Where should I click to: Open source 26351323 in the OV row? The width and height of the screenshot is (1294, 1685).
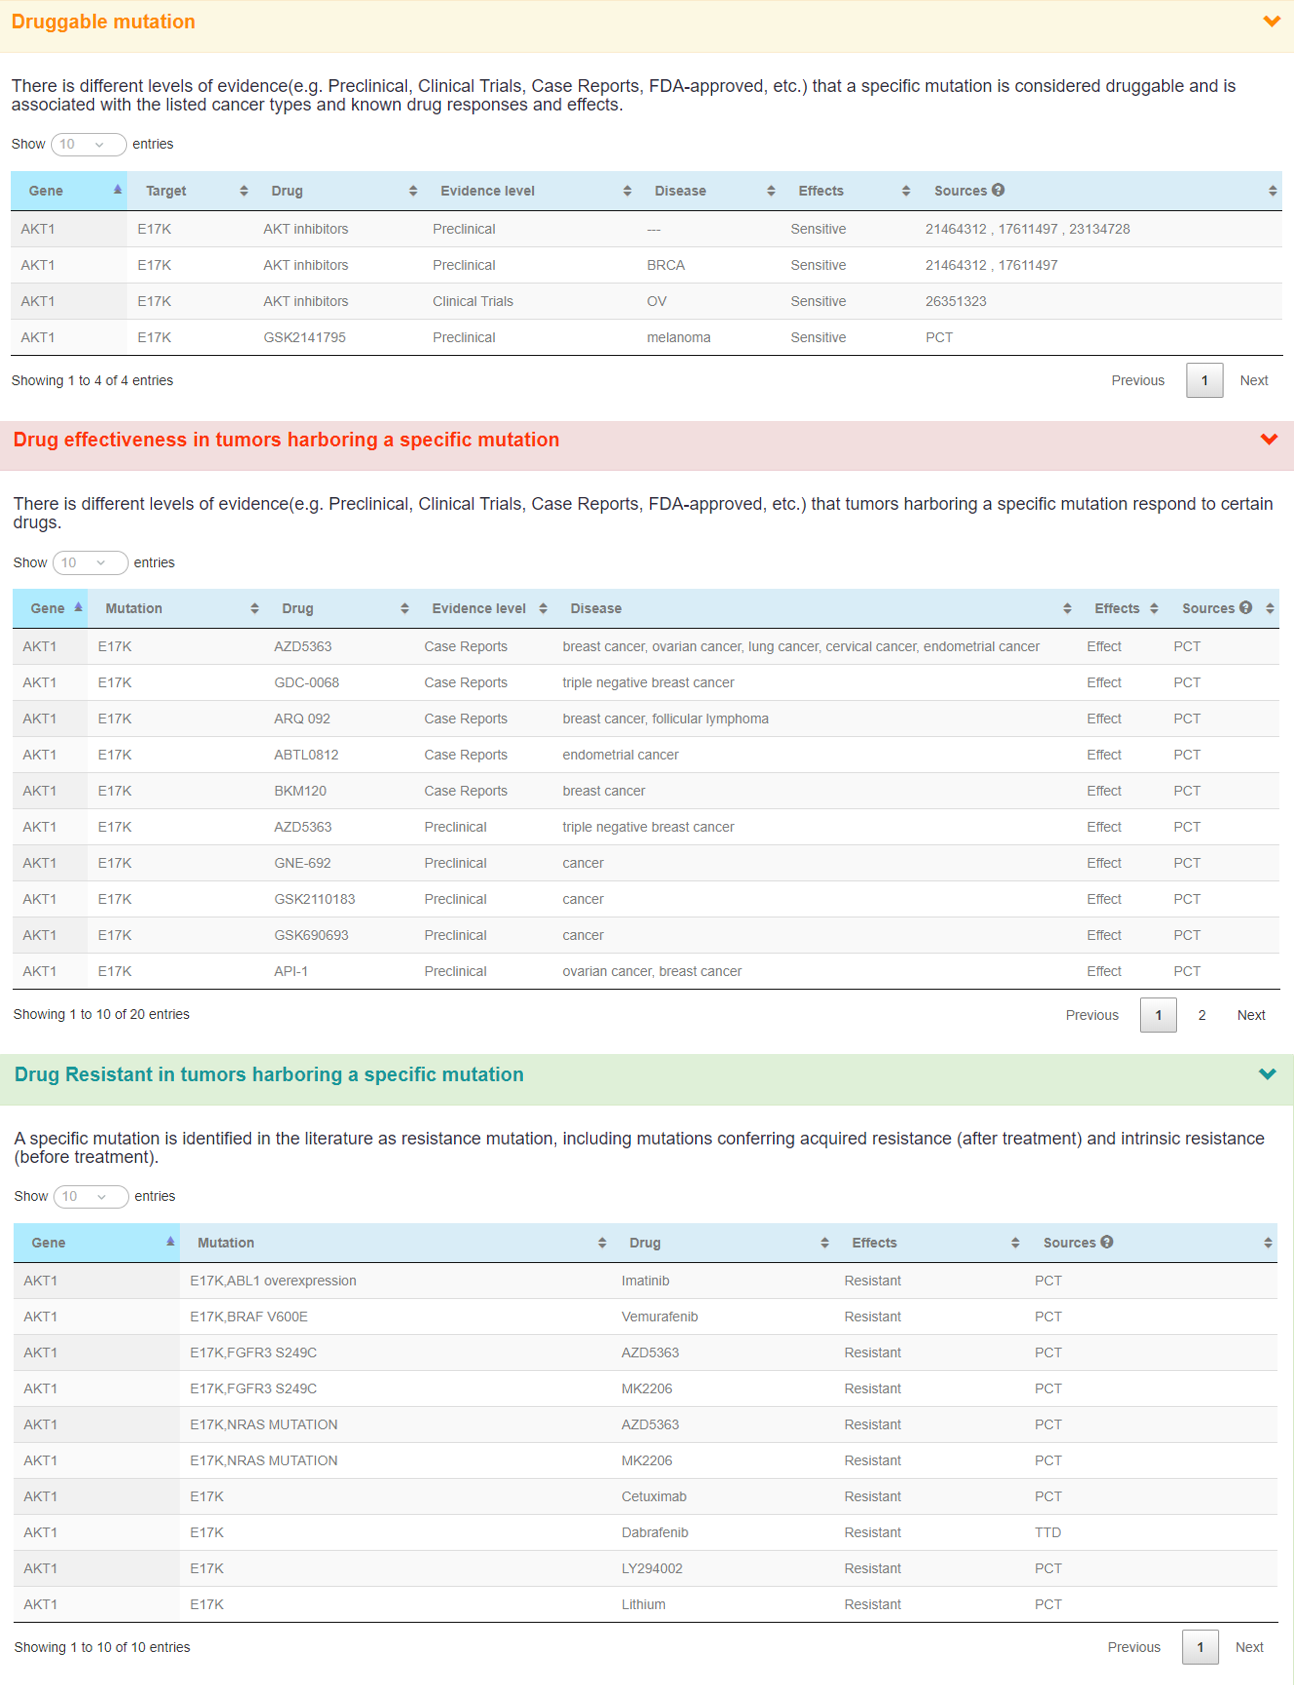(x=955, y=301)
